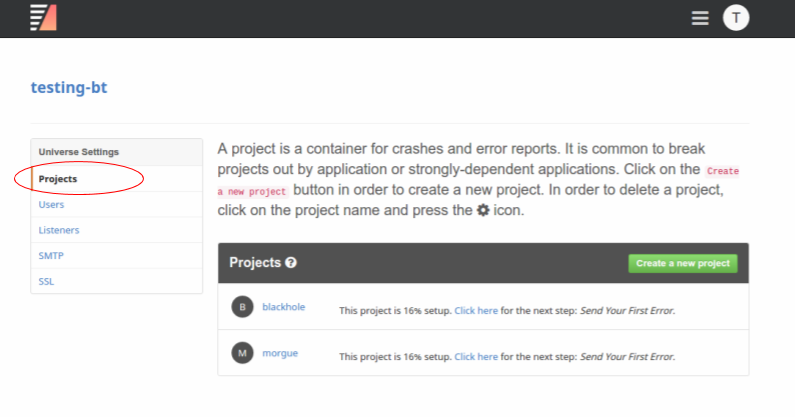Screen dimensions: 796x417
Task: Open the hamburger menu icon
Action: pos(700,18)
